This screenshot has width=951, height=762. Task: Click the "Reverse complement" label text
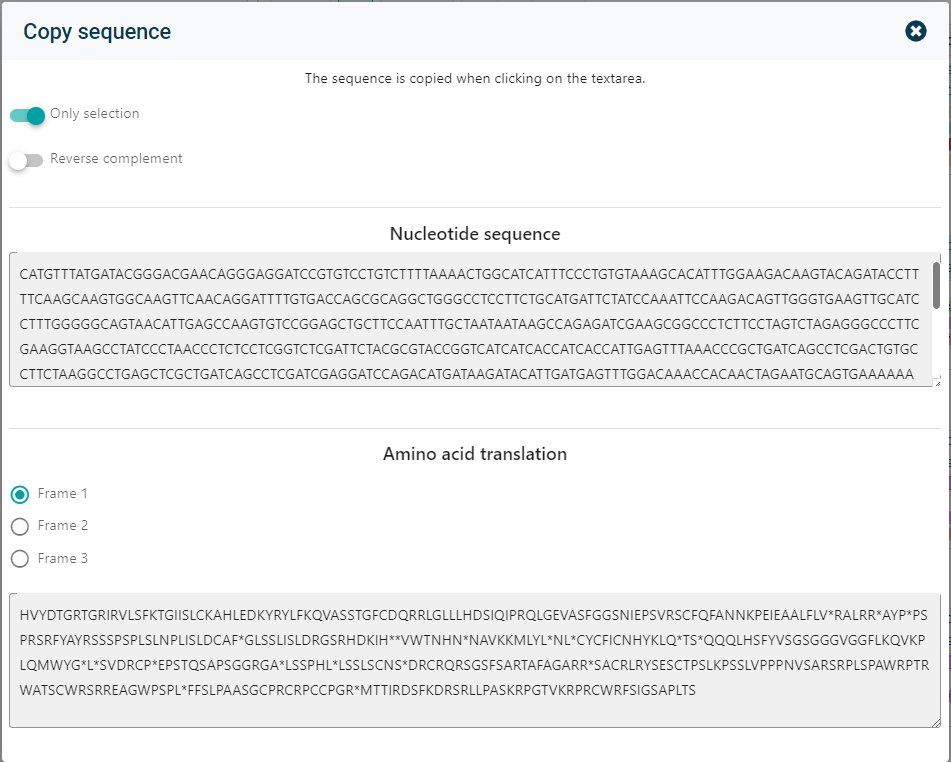point(116,159)
